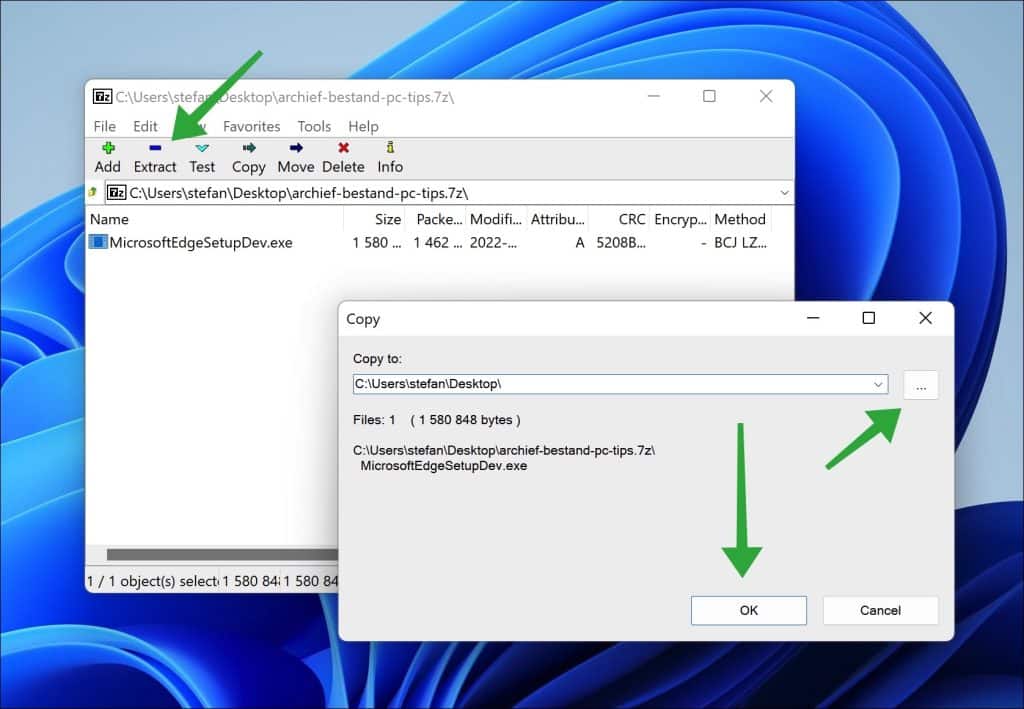Viewport: 1024px width, 709px height.
Task: Expand the Copy to path dropdown
Action: pos(879,384)
